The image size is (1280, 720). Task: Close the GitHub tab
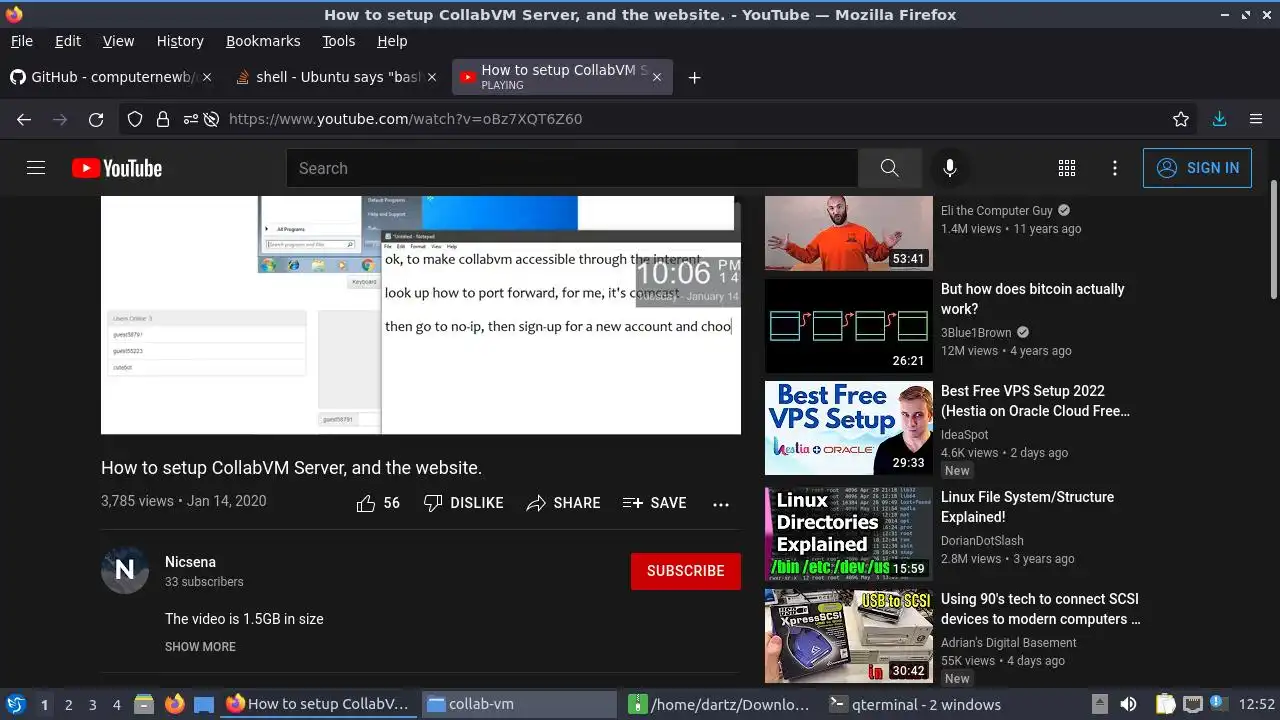(x=208, y=77)
